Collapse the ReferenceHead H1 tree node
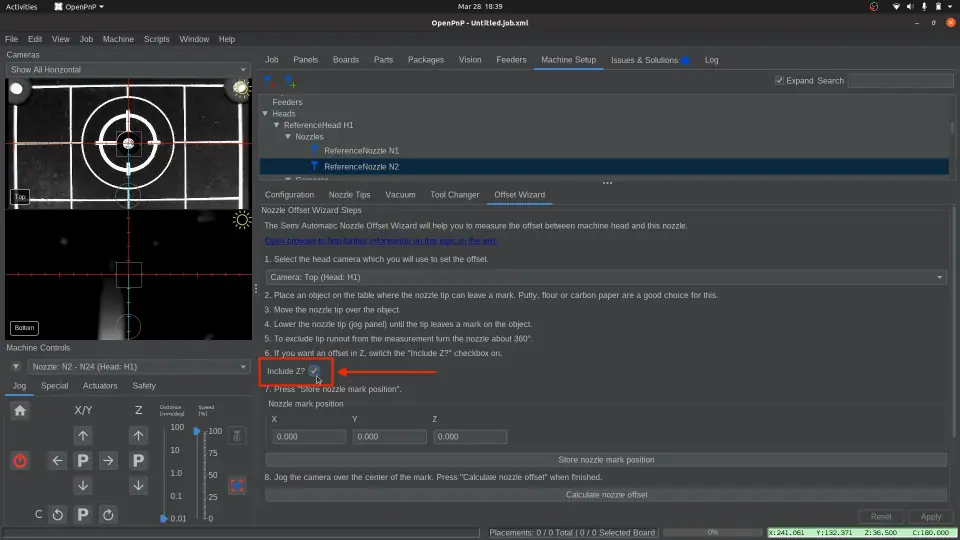960x540 pixels. coord(277,125)
